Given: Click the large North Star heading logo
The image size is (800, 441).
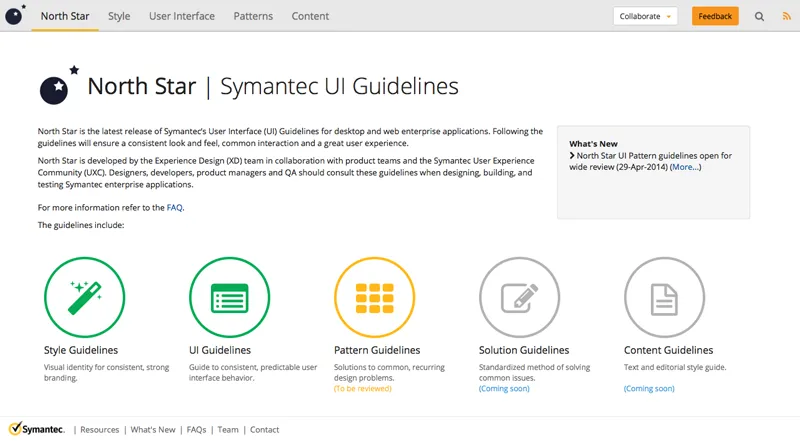Looking at the screenshot, I should (x=59, y=85).
